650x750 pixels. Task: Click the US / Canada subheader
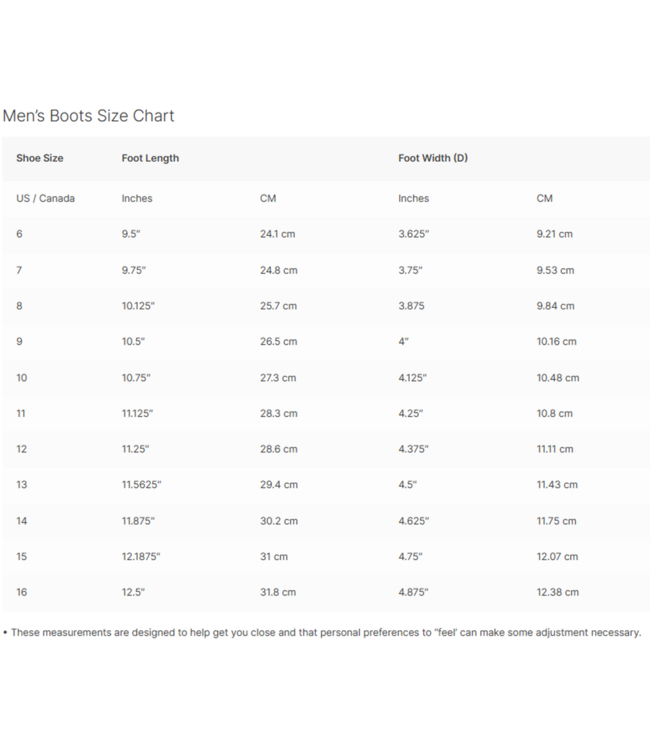pyautogui.click(x=45, y=198)
